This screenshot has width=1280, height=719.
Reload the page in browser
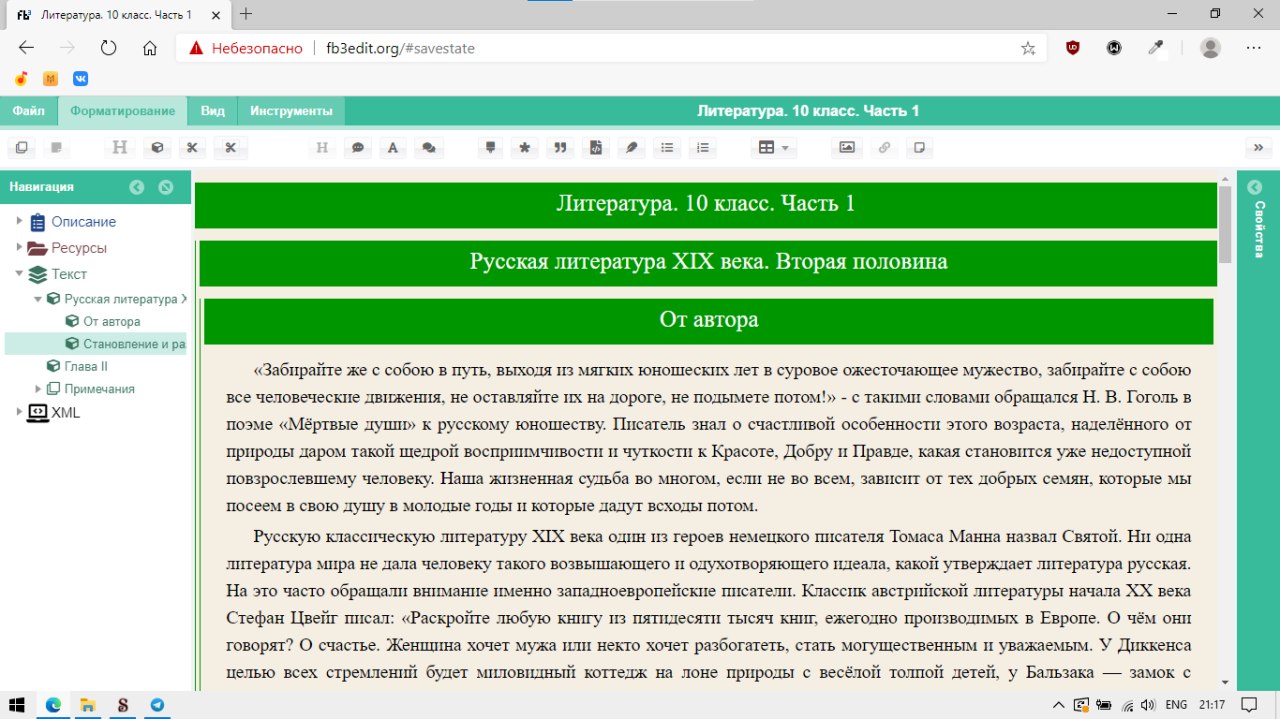point(108,48)
